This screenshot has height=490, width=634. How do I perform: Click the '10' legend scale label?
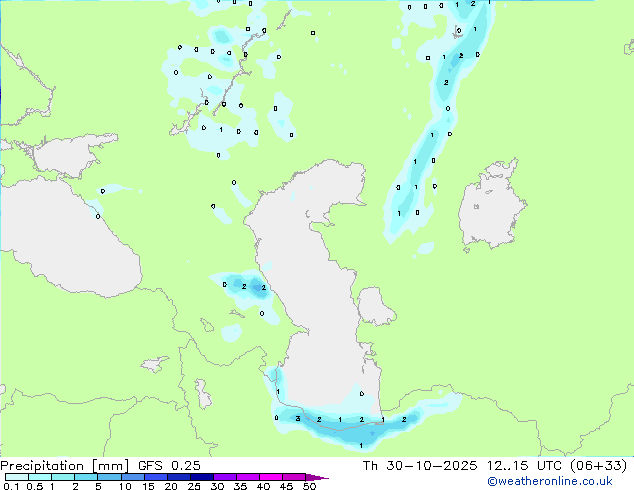(x=125, y=486)
